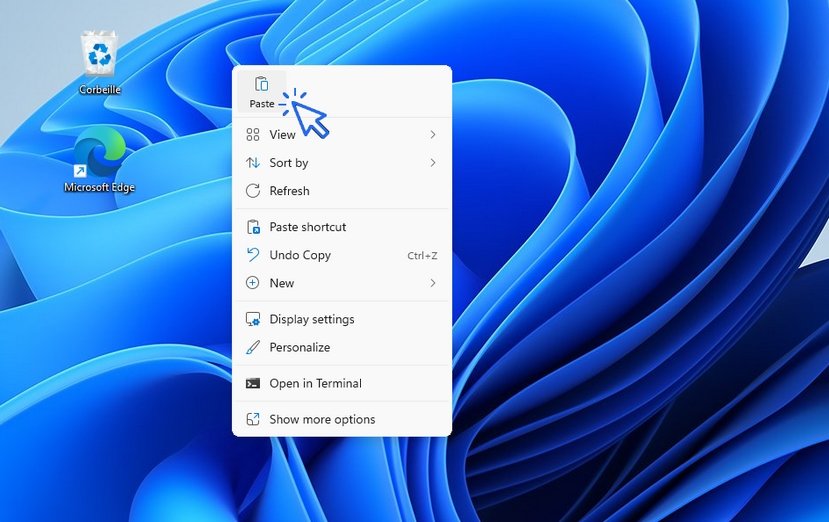Click the monitor icon beside Display settings

(x=253, y=319)
